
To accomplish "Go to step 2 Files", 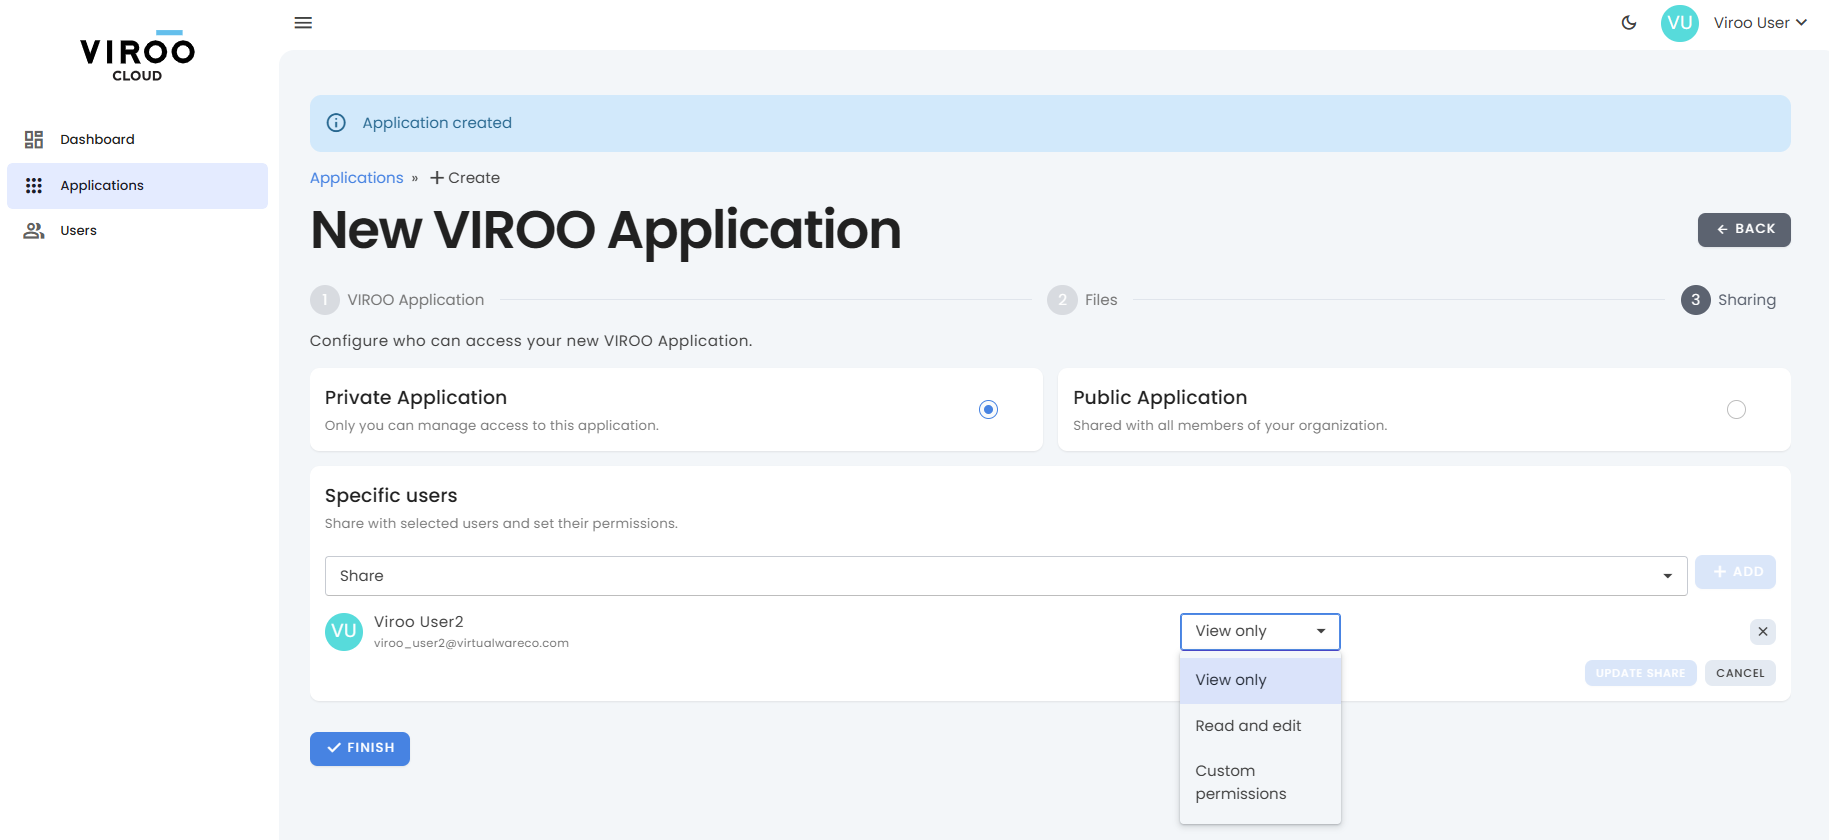I will click(1082, 300).
